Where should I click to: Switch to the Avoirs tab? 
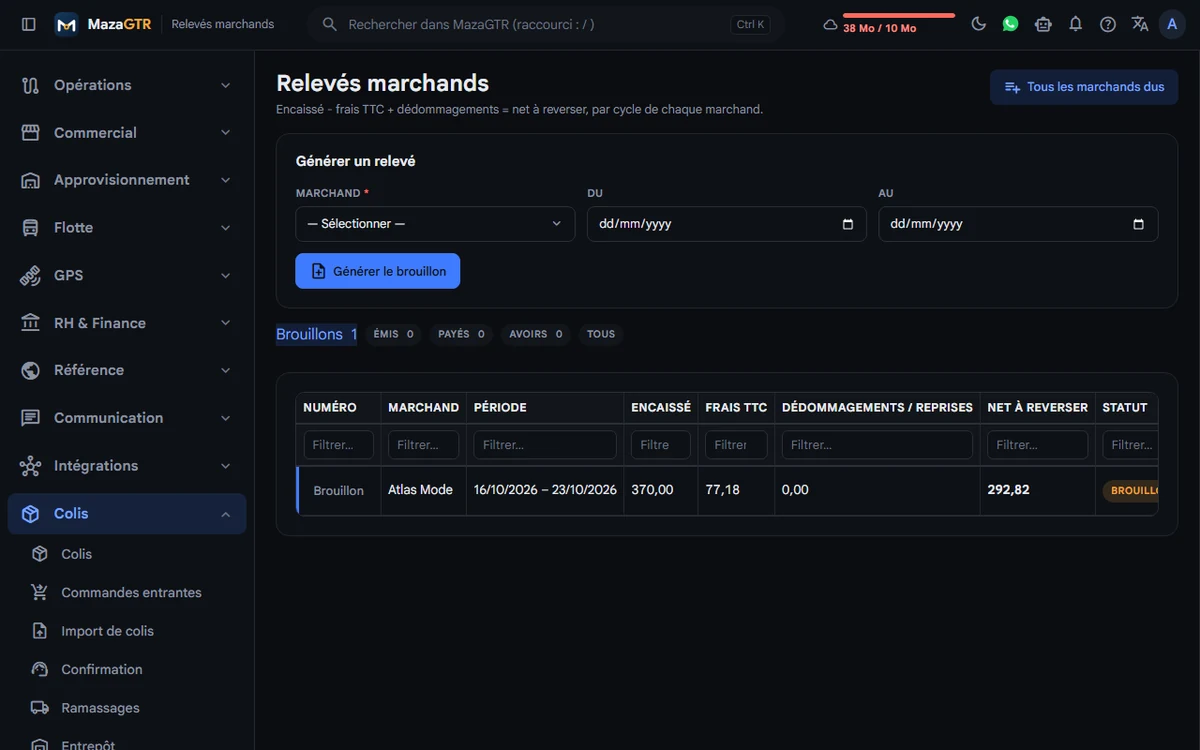tap(536, 334)
